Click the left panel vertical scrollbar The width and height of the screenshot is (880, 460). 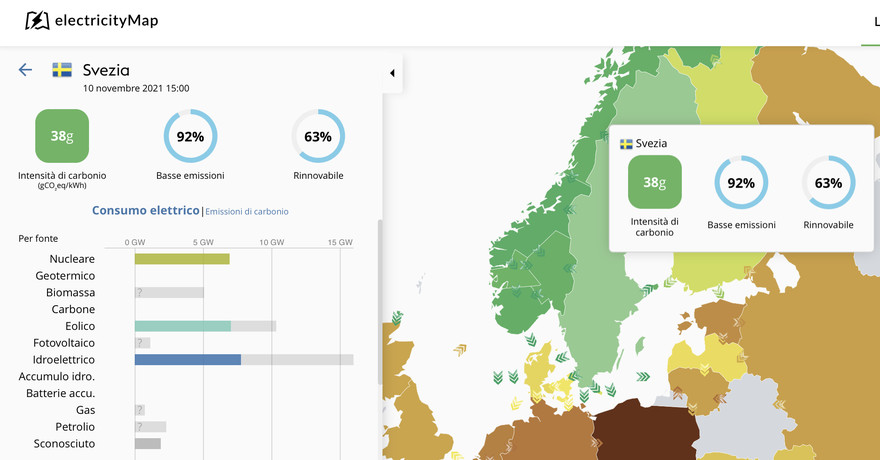378,300
